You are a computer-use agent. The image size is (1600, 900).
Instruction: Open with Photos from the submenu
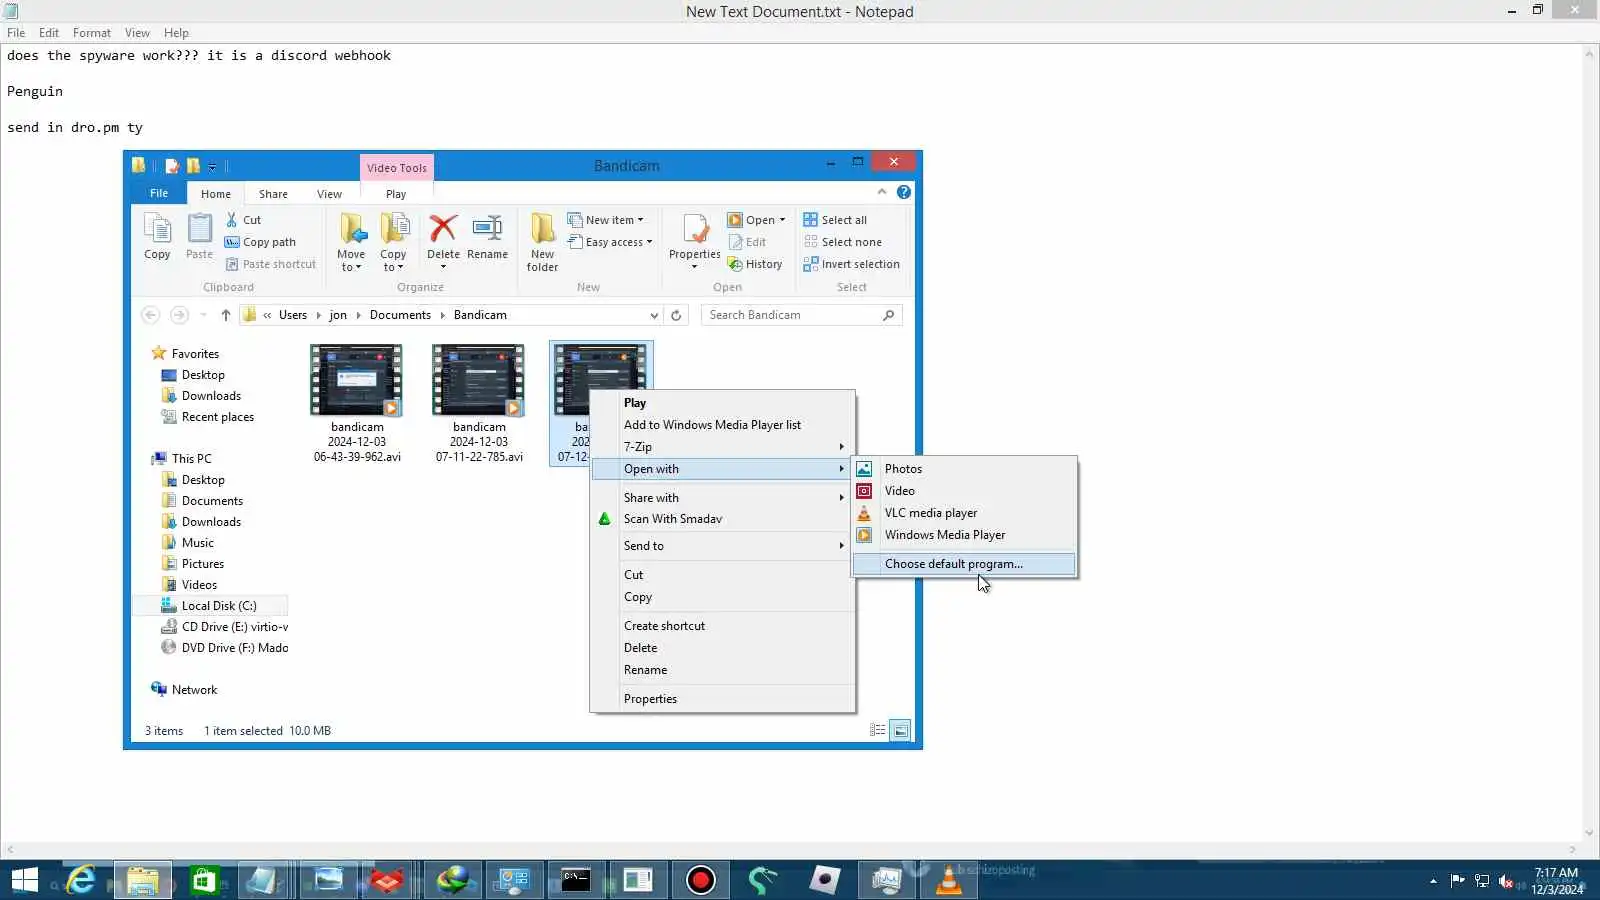coord(964,469)
